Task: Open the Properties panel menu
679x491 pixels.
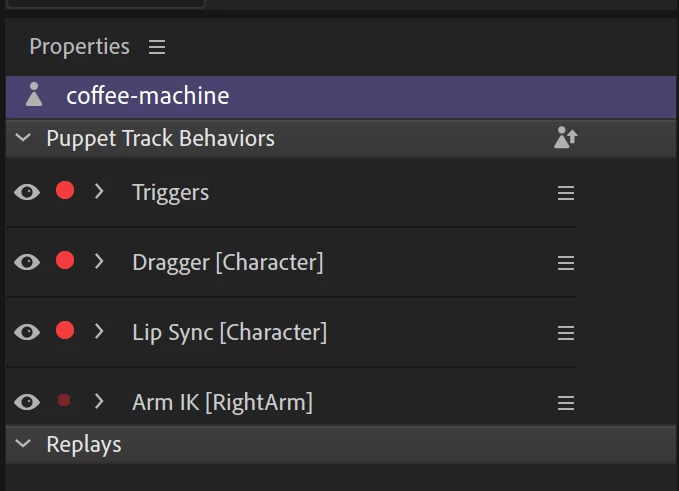Action: 157,47
